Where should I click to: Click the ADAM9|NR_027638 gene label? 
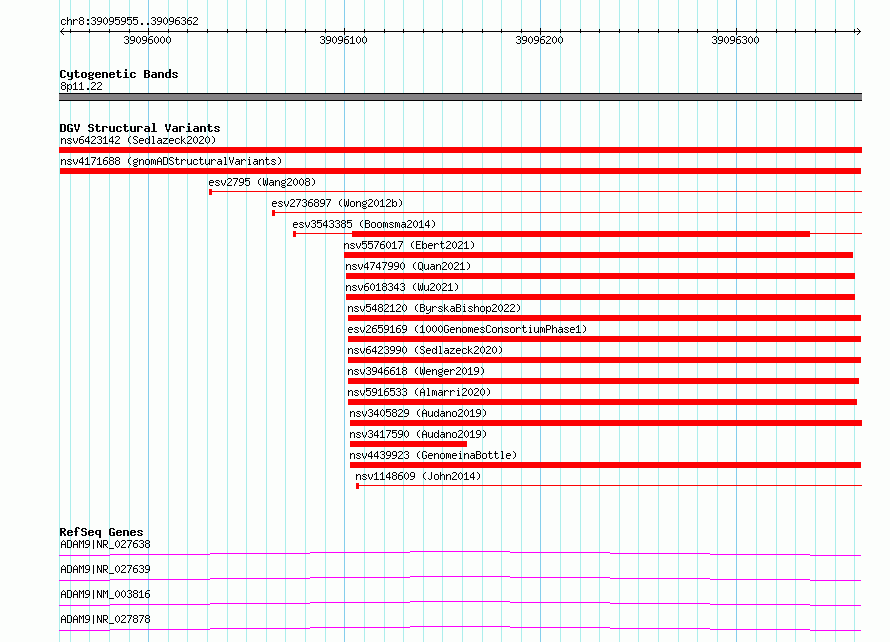coord(105,544)
